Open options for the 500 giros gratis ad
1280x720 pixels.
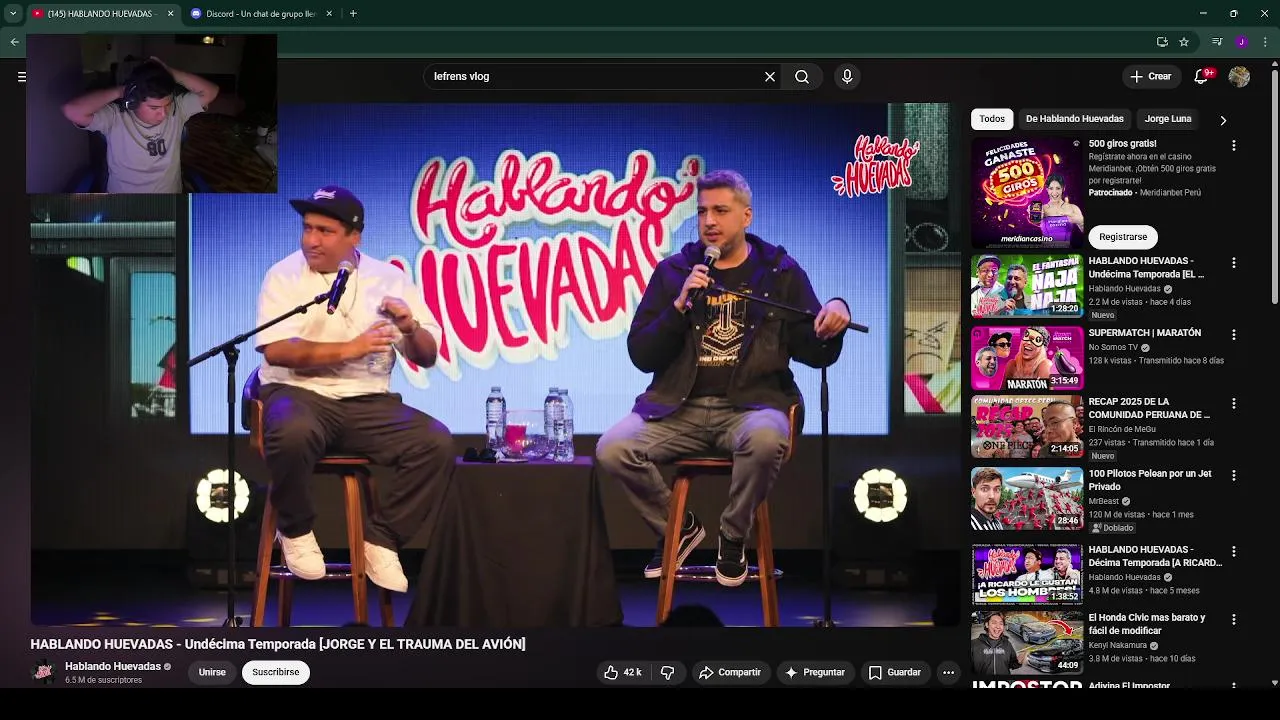coord(1233,146)
